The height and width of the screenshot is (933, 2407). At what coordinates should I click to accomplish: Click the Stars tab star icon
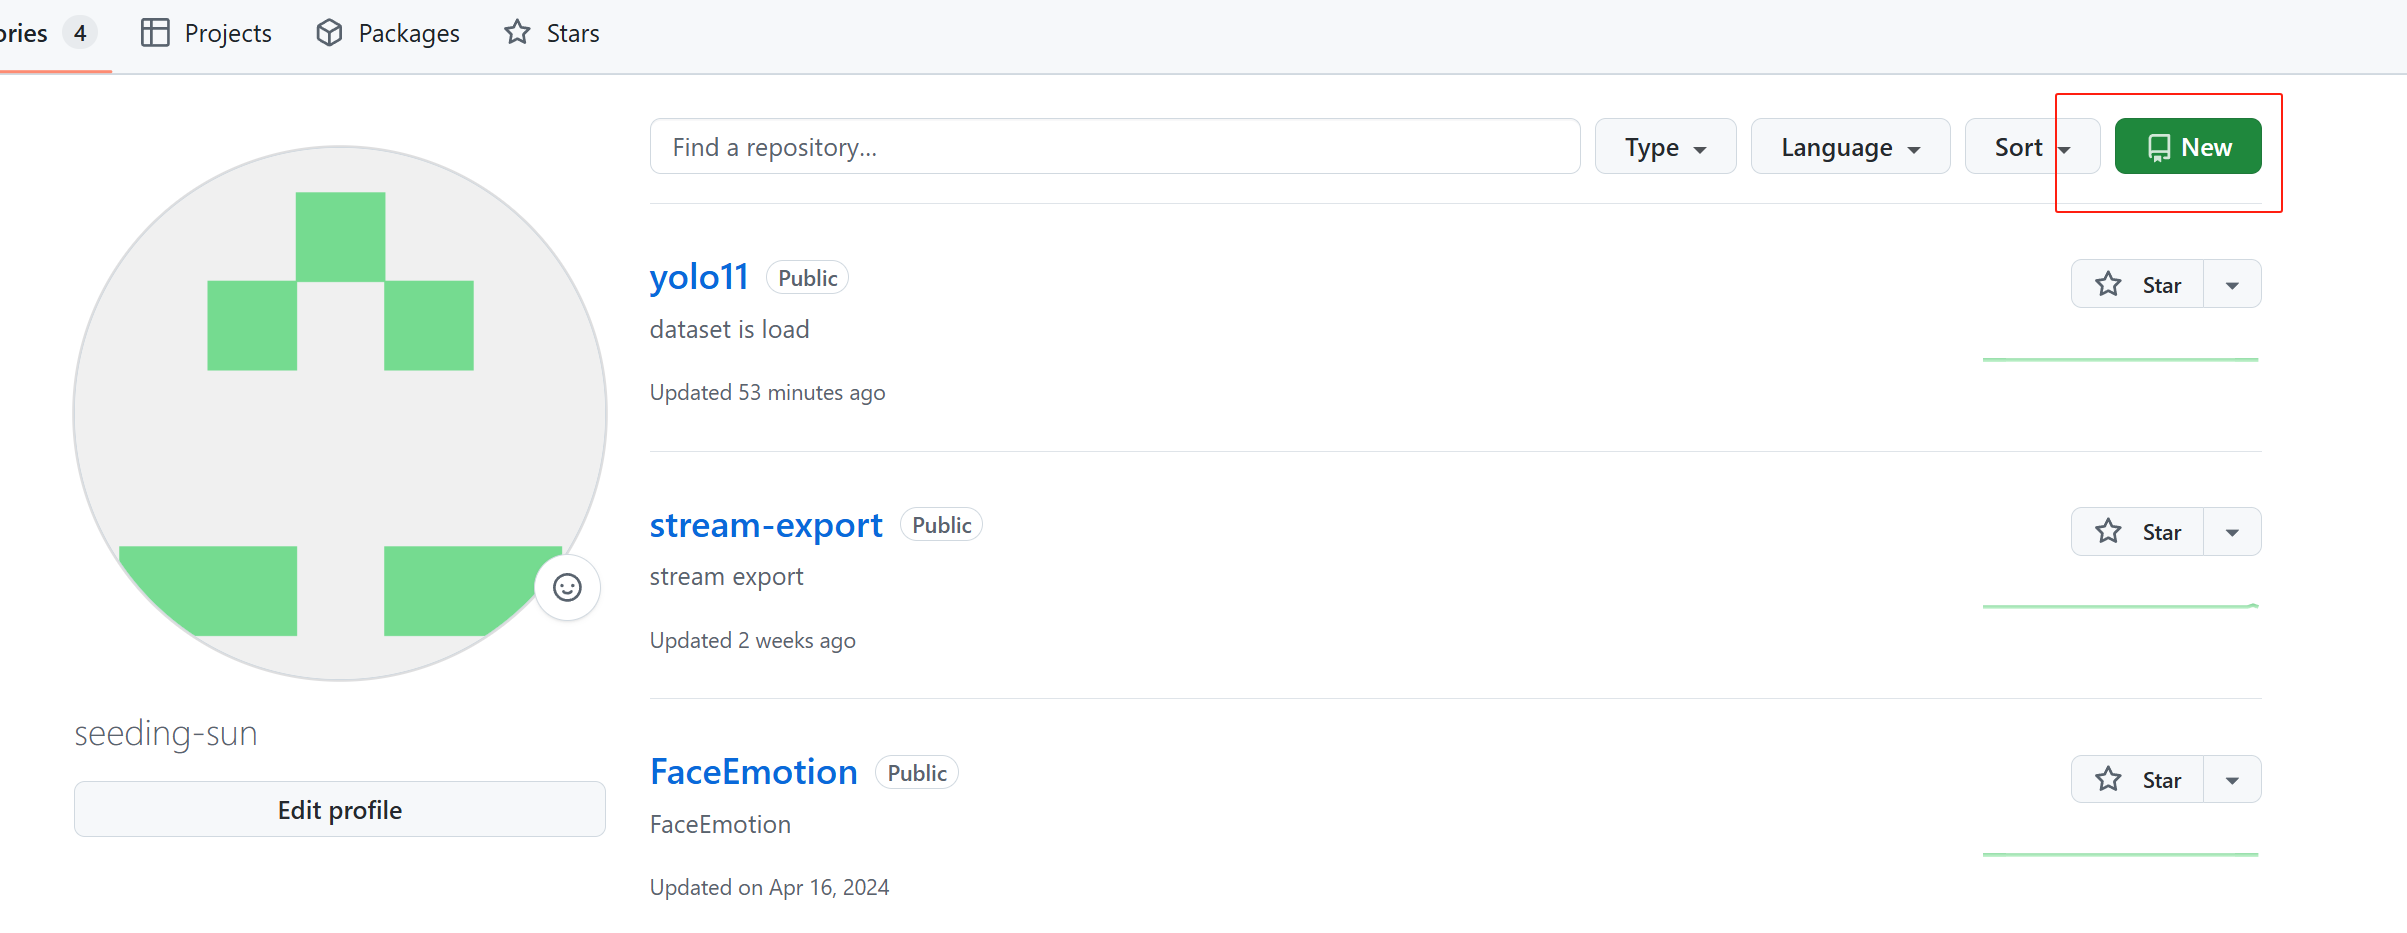(517, 33)
